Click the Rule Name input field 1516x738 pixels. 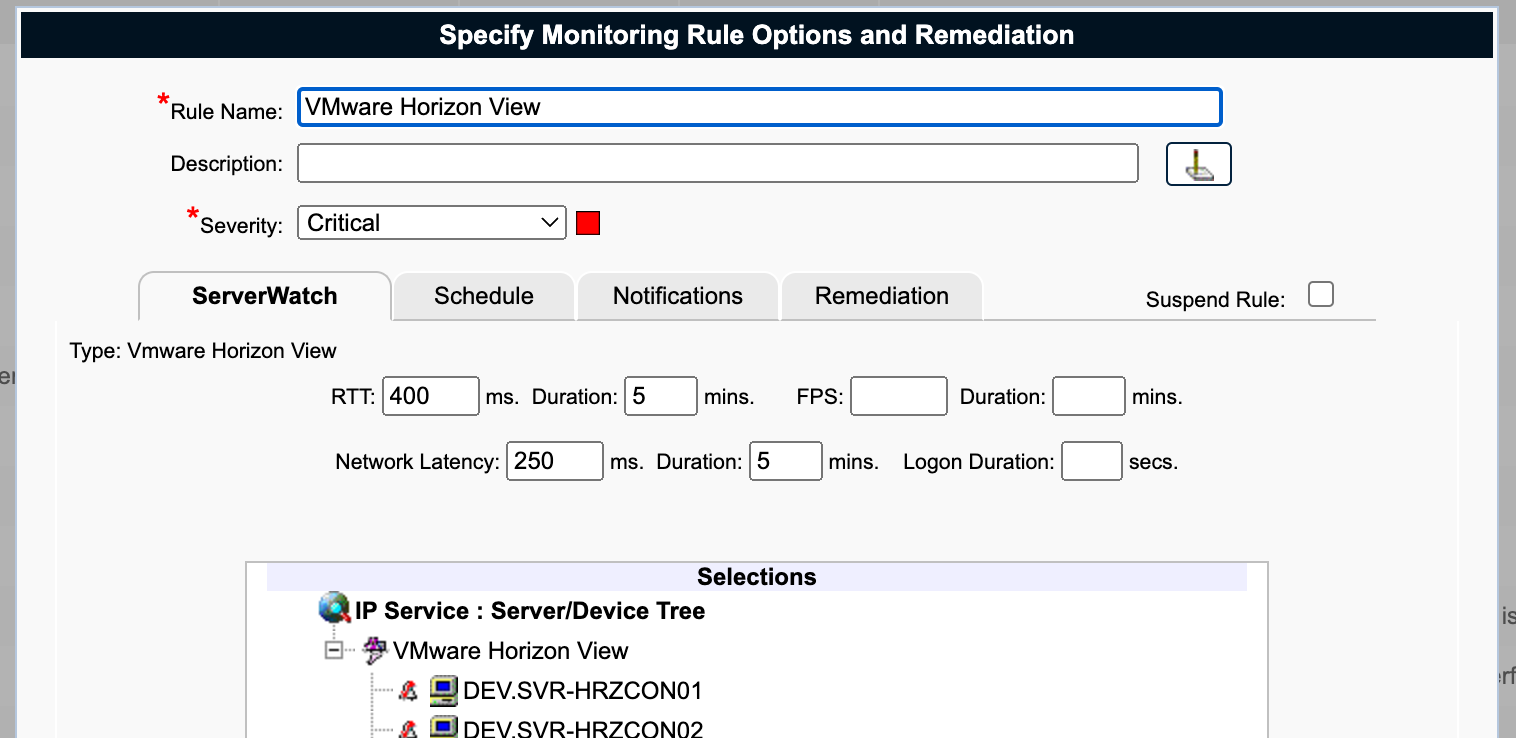tap(760, 107)
